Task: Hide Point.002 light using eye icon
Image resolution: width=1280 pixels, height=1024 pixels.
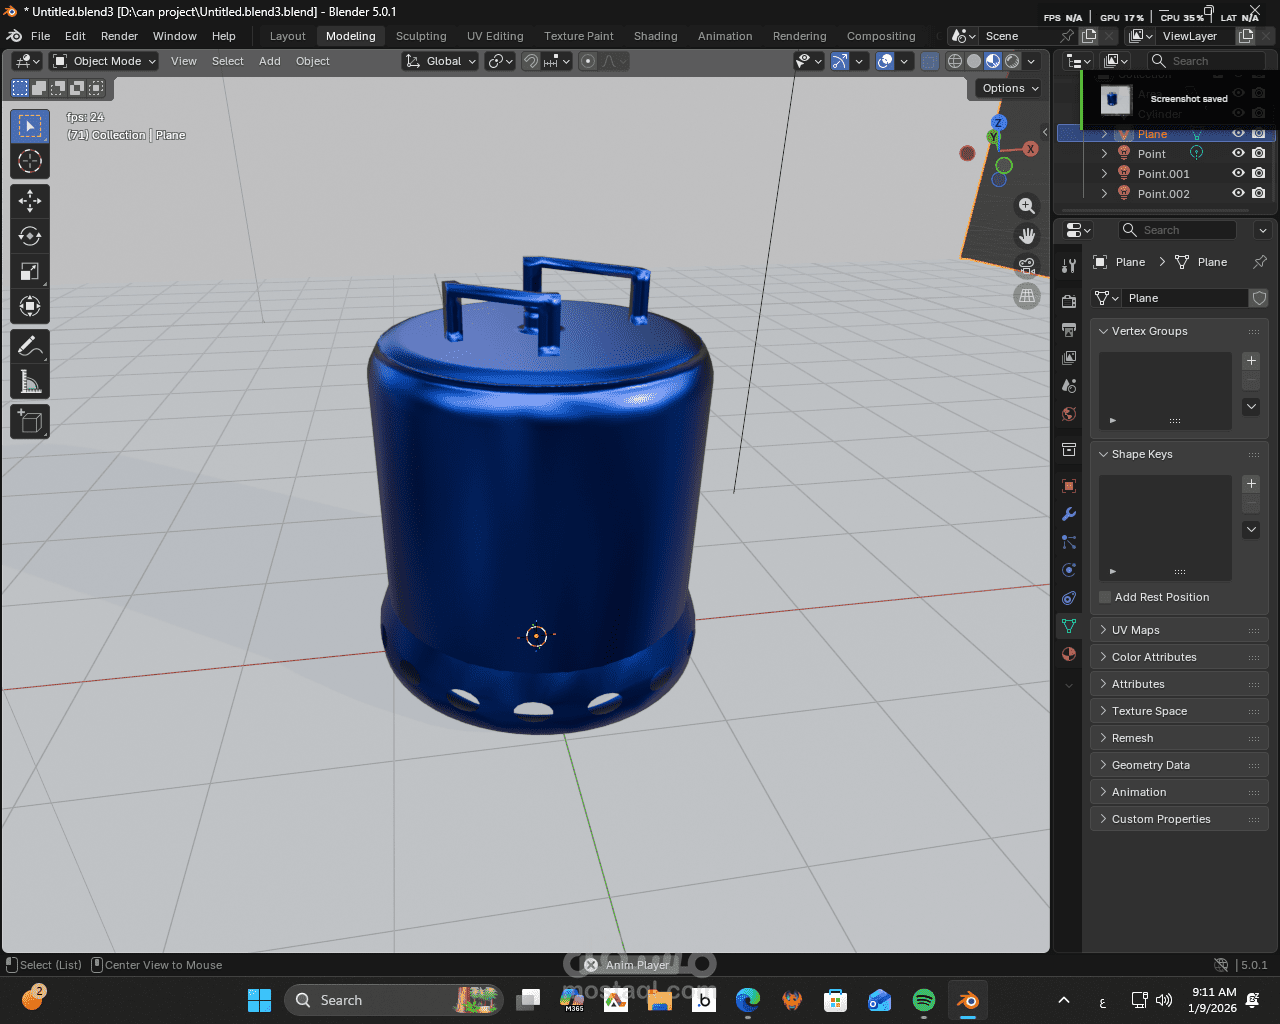Action: click(x=1238, y=193)
